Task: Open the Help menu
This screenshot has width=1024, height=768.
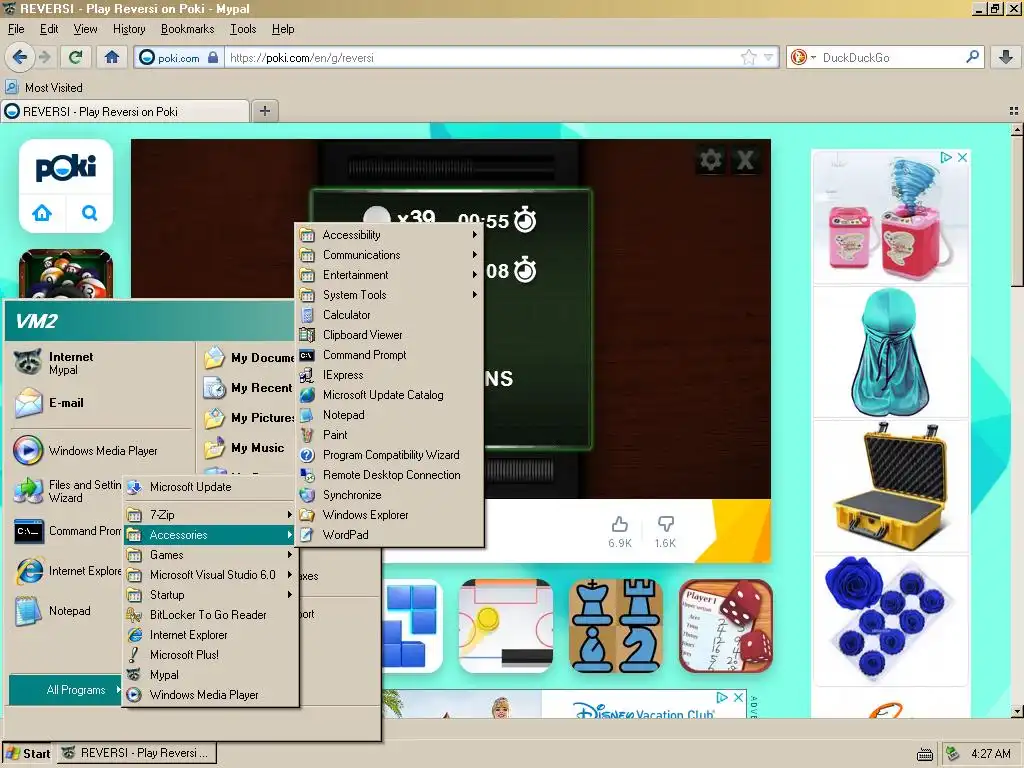Action: [283, 29]
